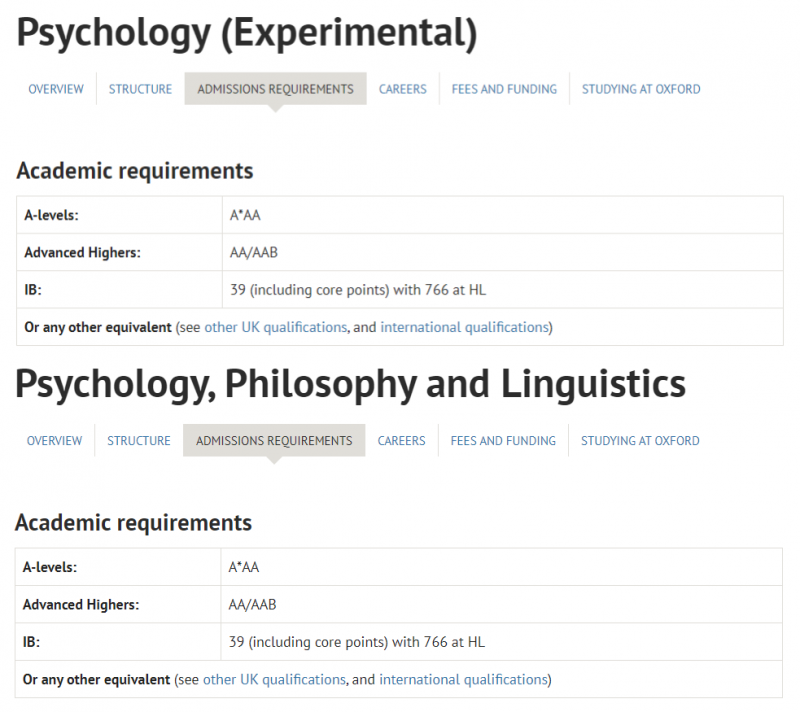Click 'Advanced Highers:' in Psychology, Philosophy and Linguistics table
The width and height of the screenshot is (800, 712).
click(81, 605)
